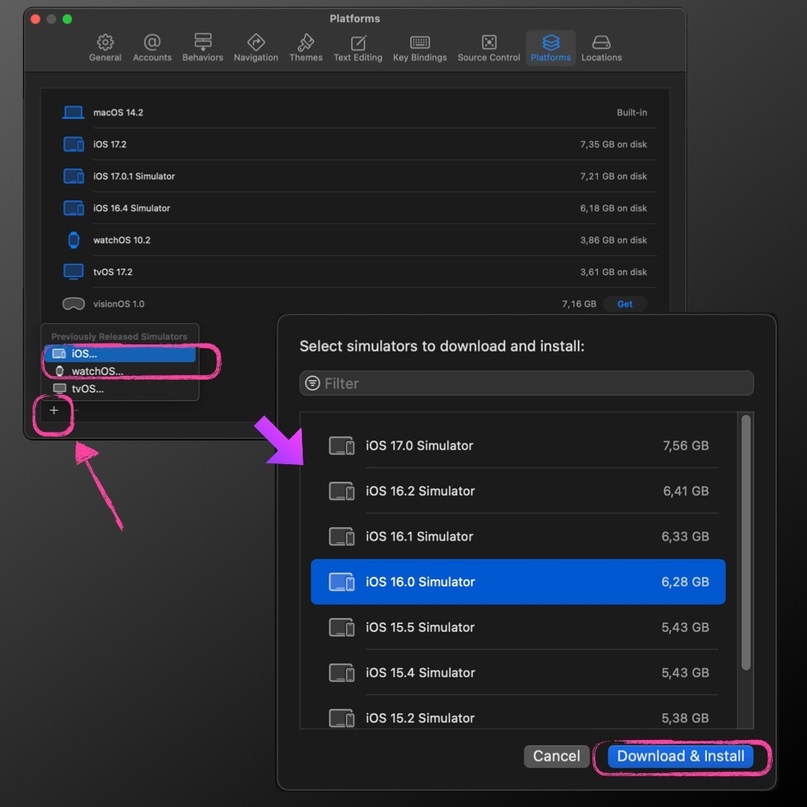Click the 5,38 GB size value
The width and height of the screenshot is (807, 807).
[x=685, y=717]
